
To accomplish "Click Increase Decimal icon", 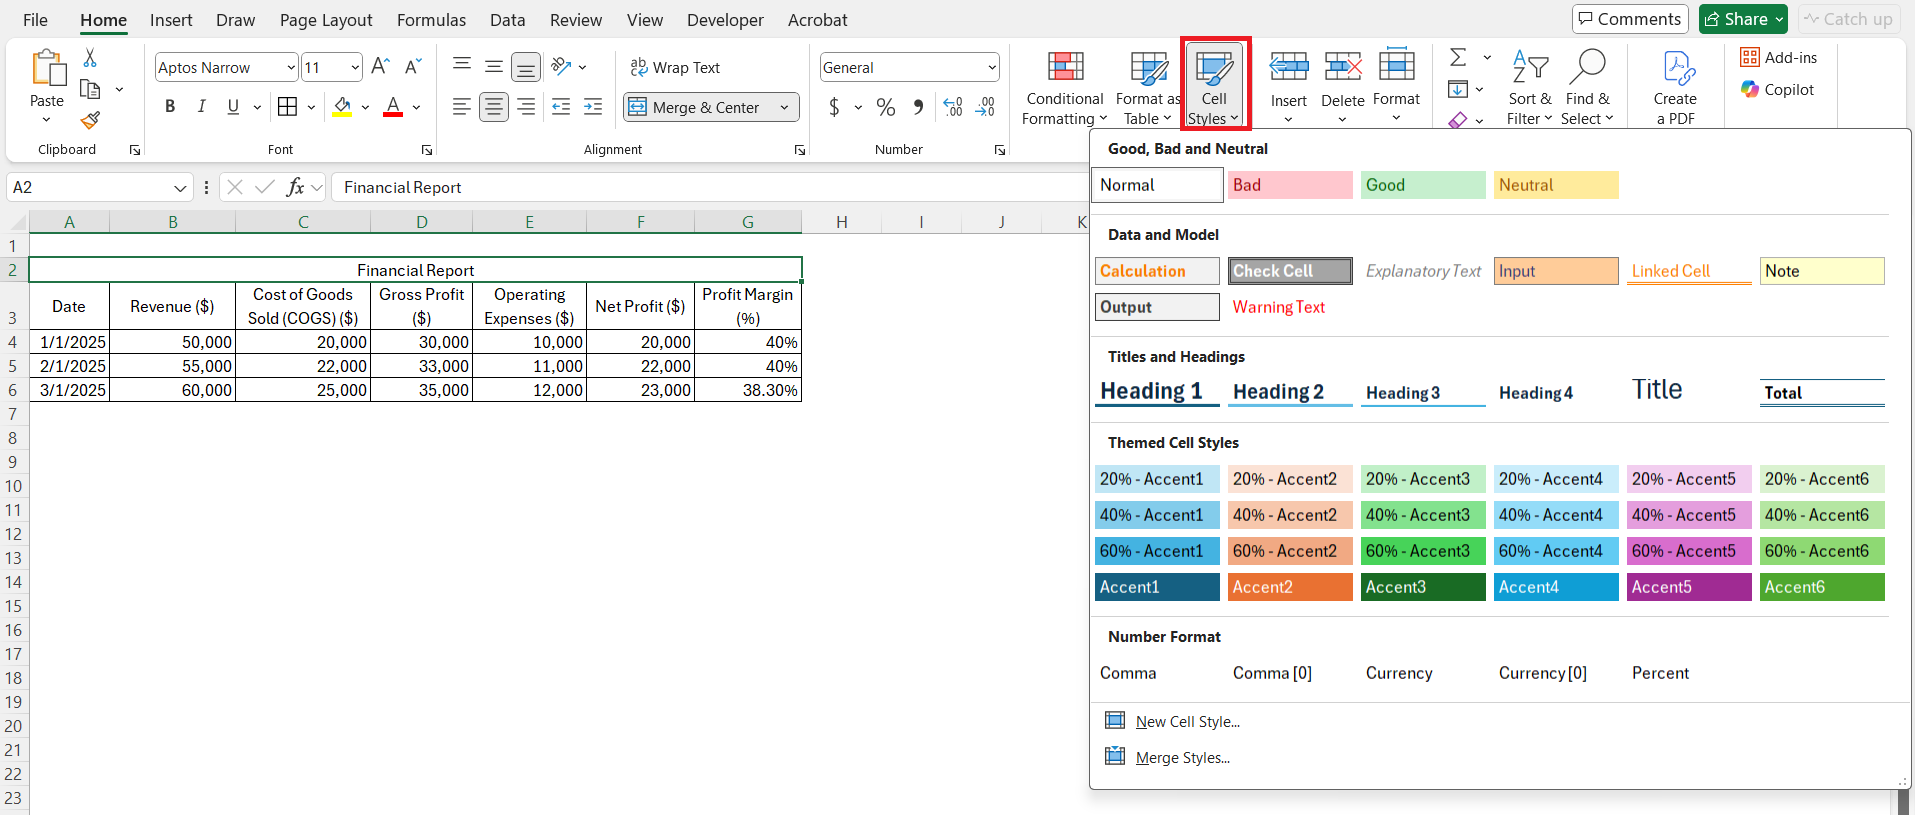I will click(x=953, y=107).
